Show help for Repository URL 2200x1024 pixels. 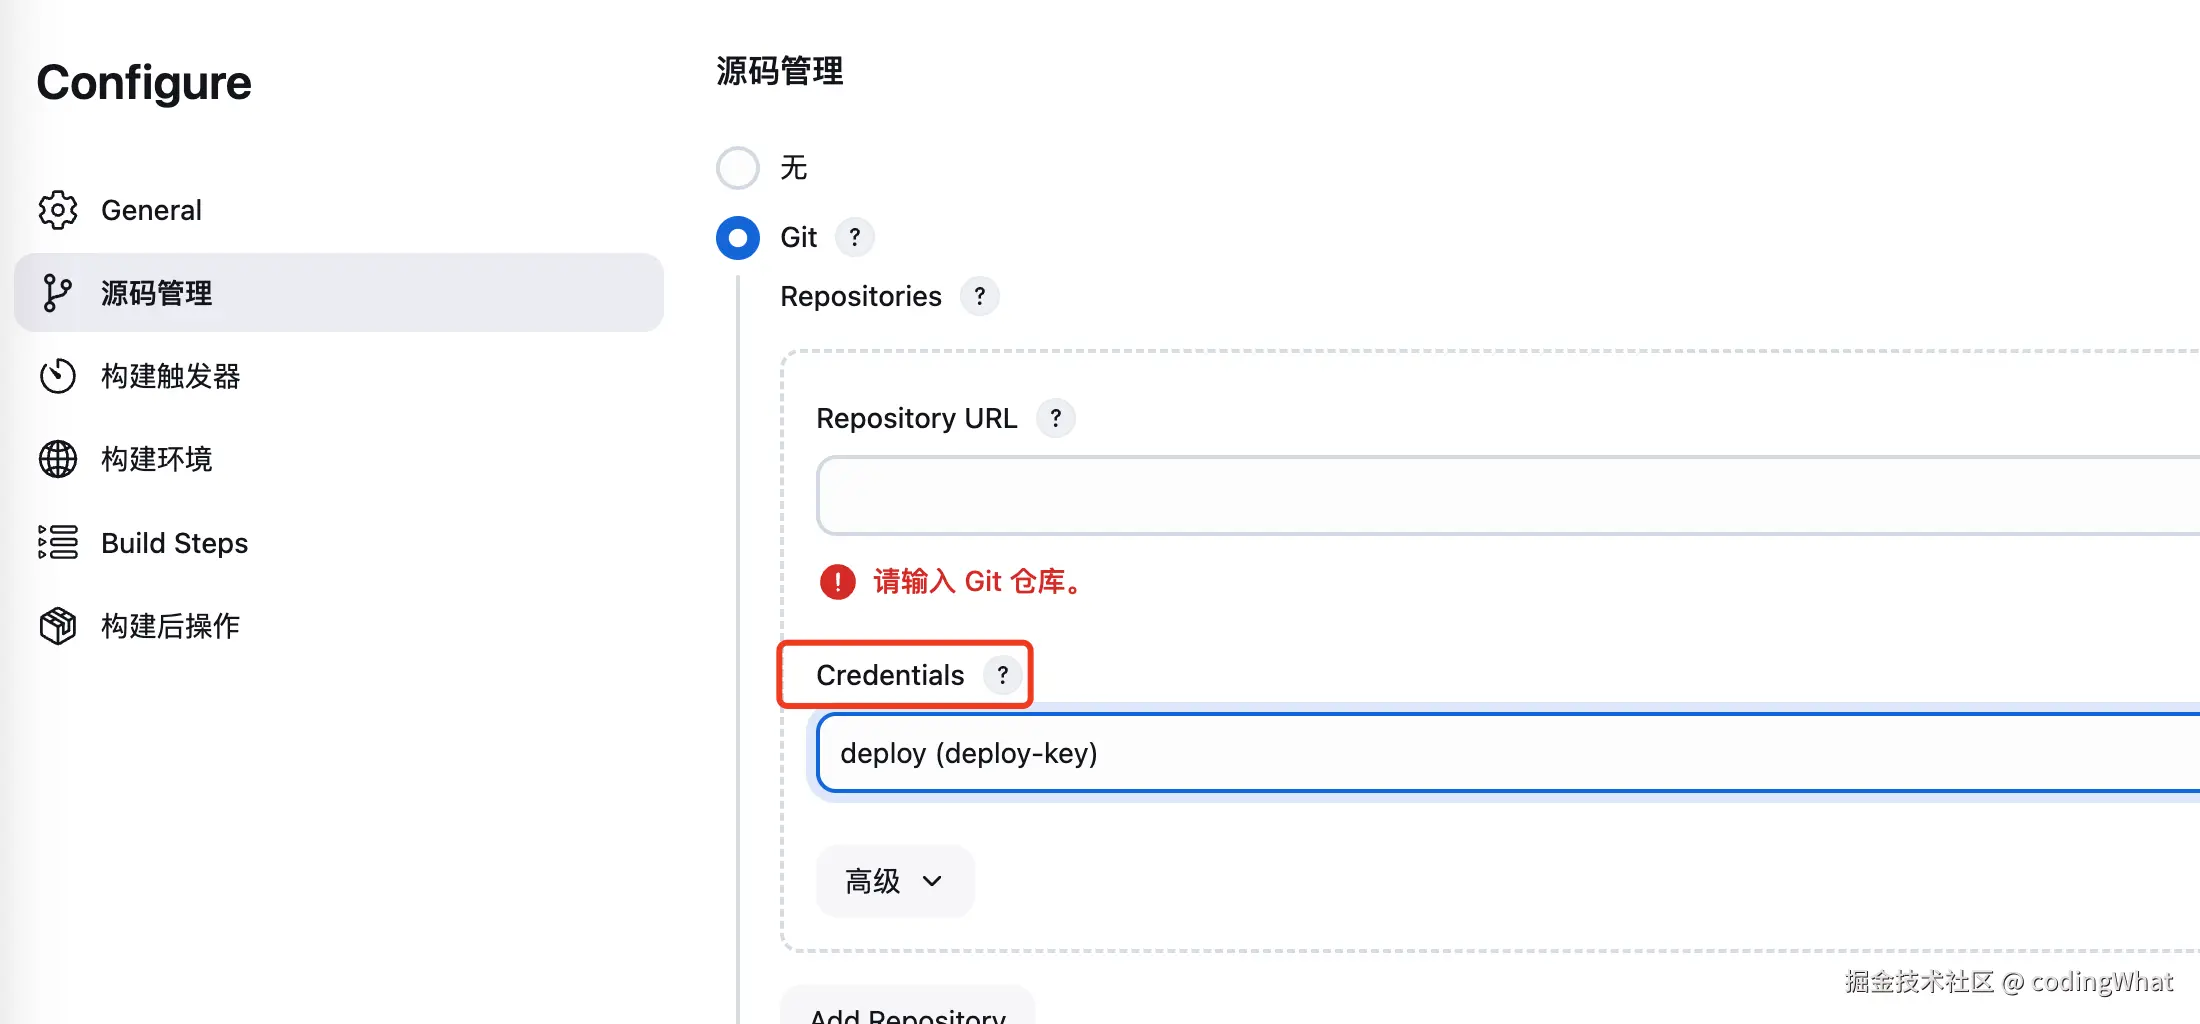coord(1055,418)
